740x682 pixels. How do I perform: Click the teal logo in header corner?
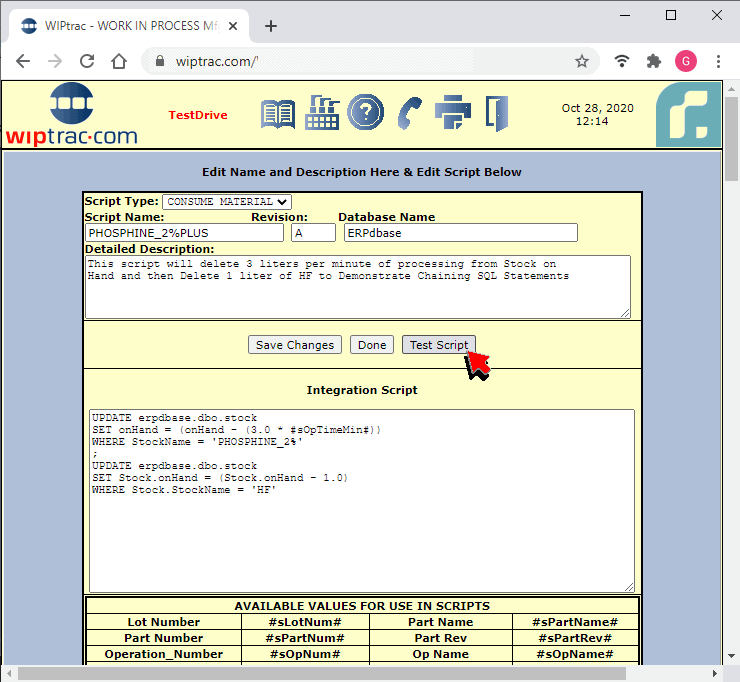point(688,115)
